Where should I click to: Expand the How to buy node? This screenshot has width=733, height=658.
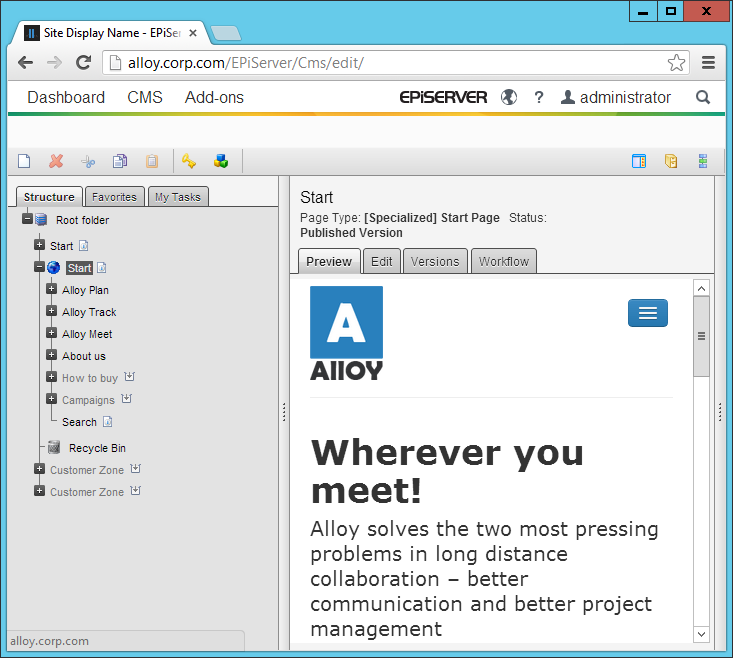pos(51,377)
